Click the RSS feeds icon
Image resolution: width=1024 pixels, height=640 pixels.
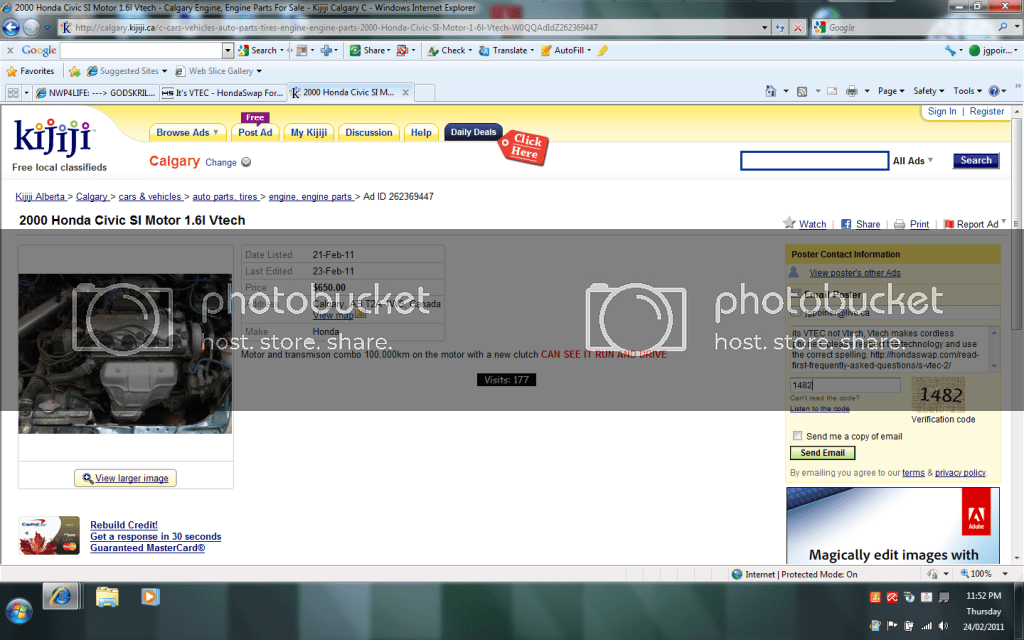[802, 91]
